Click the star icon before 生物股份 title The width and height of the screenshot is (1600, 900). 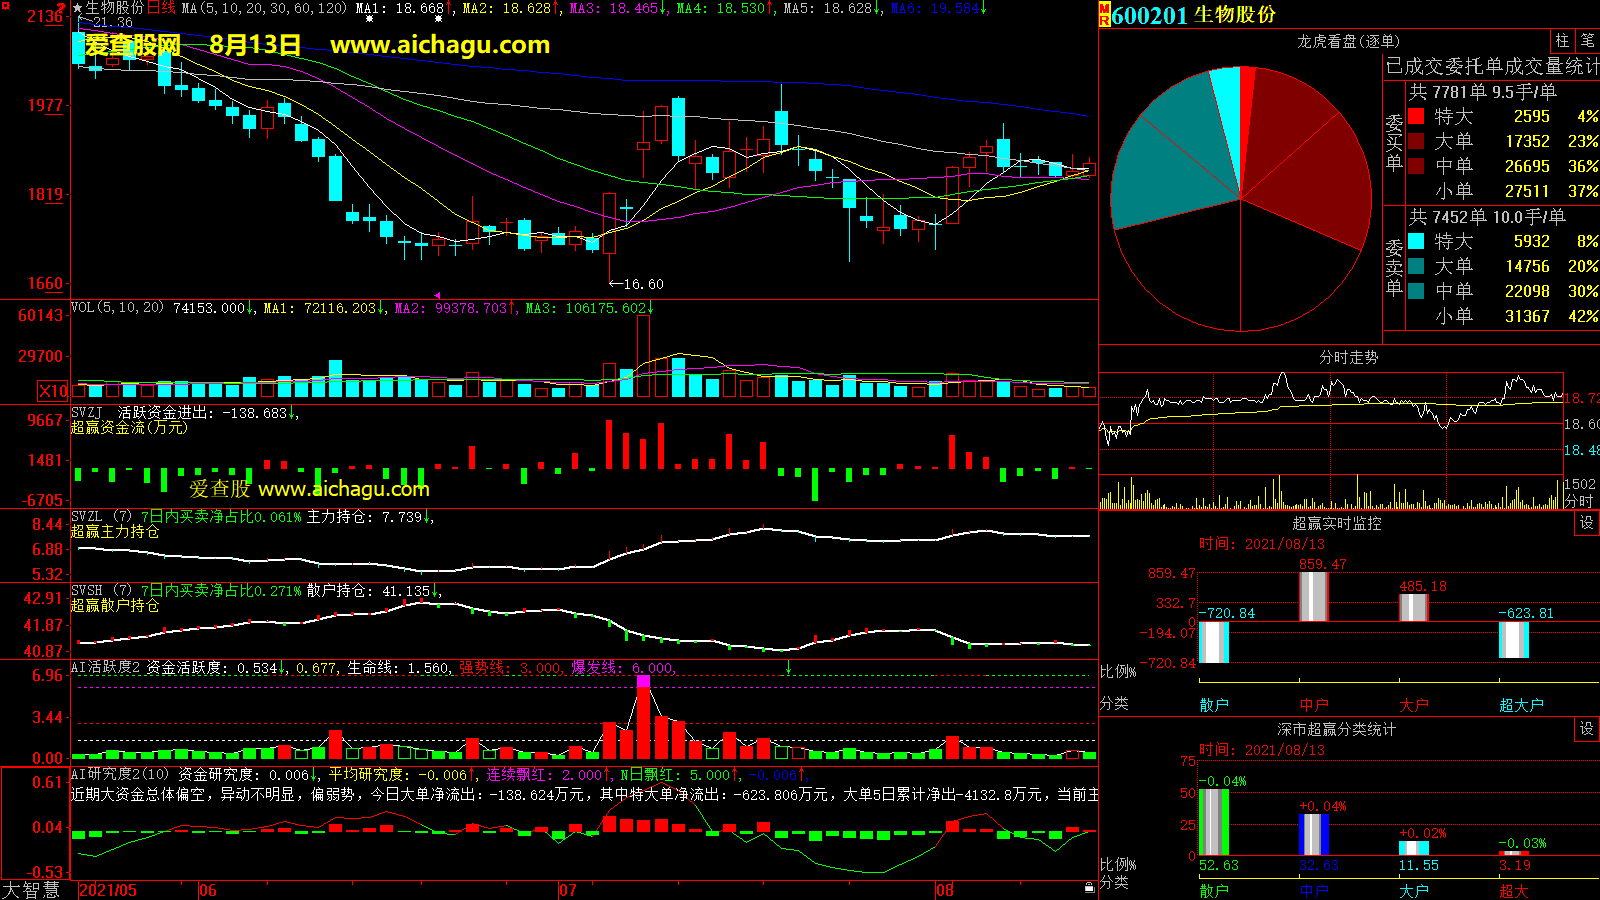77,8
